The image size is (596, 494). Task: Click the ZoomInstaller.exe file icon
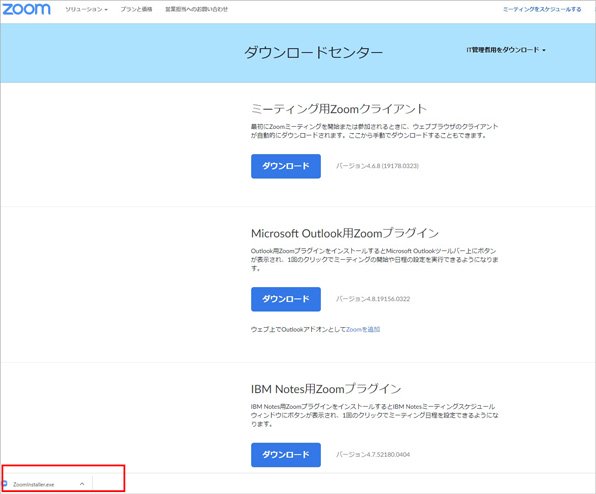(x=5, y=484)
